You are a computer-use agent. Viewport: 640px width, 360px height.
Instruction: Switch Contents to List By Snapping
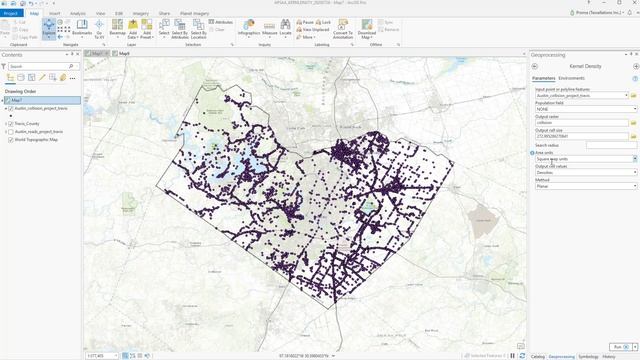tap(53, 78)
